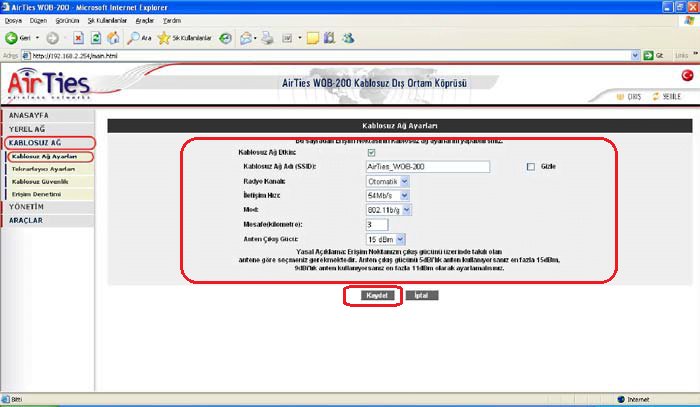Open the Sık Kullanılanlar menu
Viewport: 700px width, 407px height.
click(107, 21)
